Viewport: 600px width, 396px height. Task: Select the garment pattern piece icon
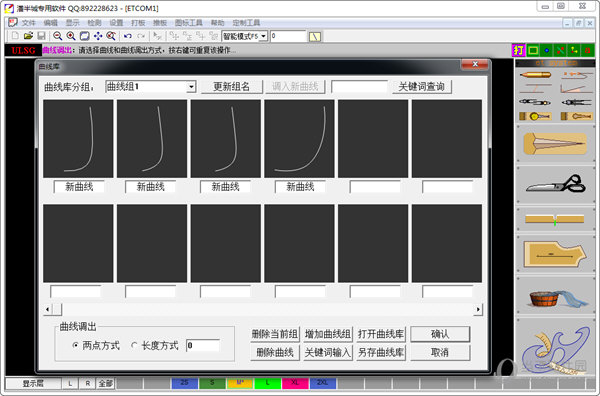click(x=555, y=254)
